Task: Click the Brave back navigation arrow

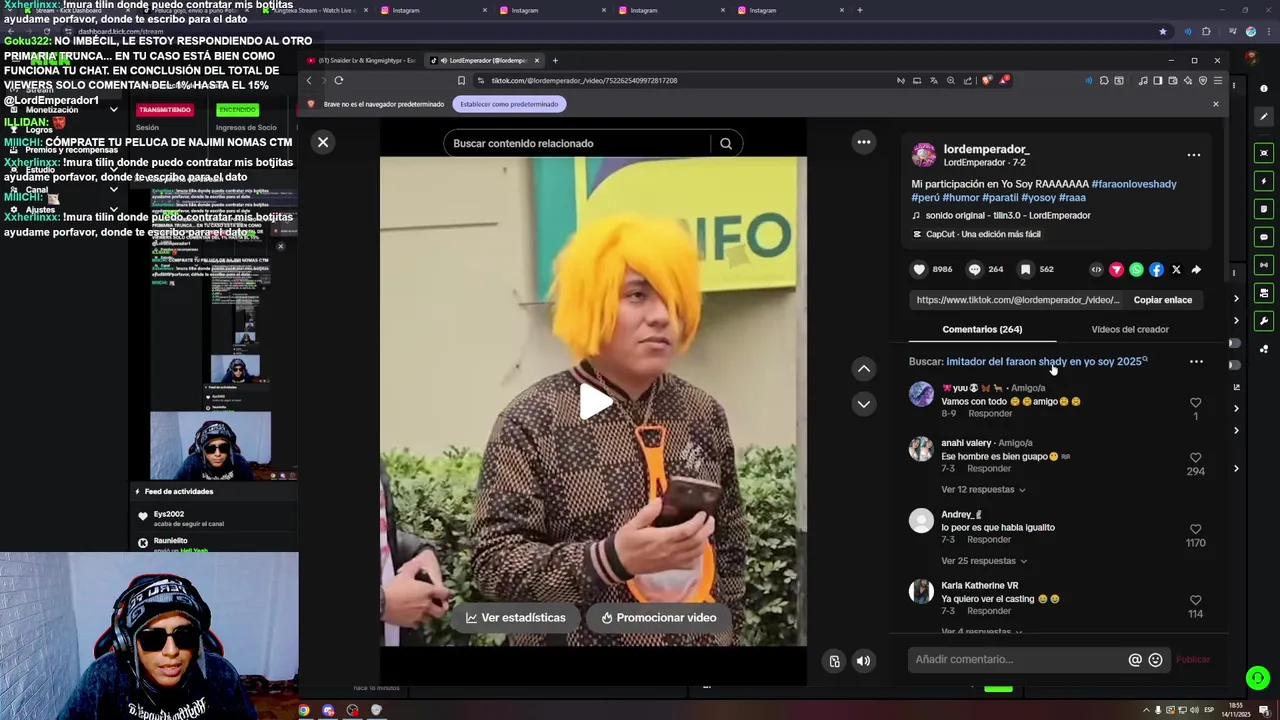Action: [309, 80]
